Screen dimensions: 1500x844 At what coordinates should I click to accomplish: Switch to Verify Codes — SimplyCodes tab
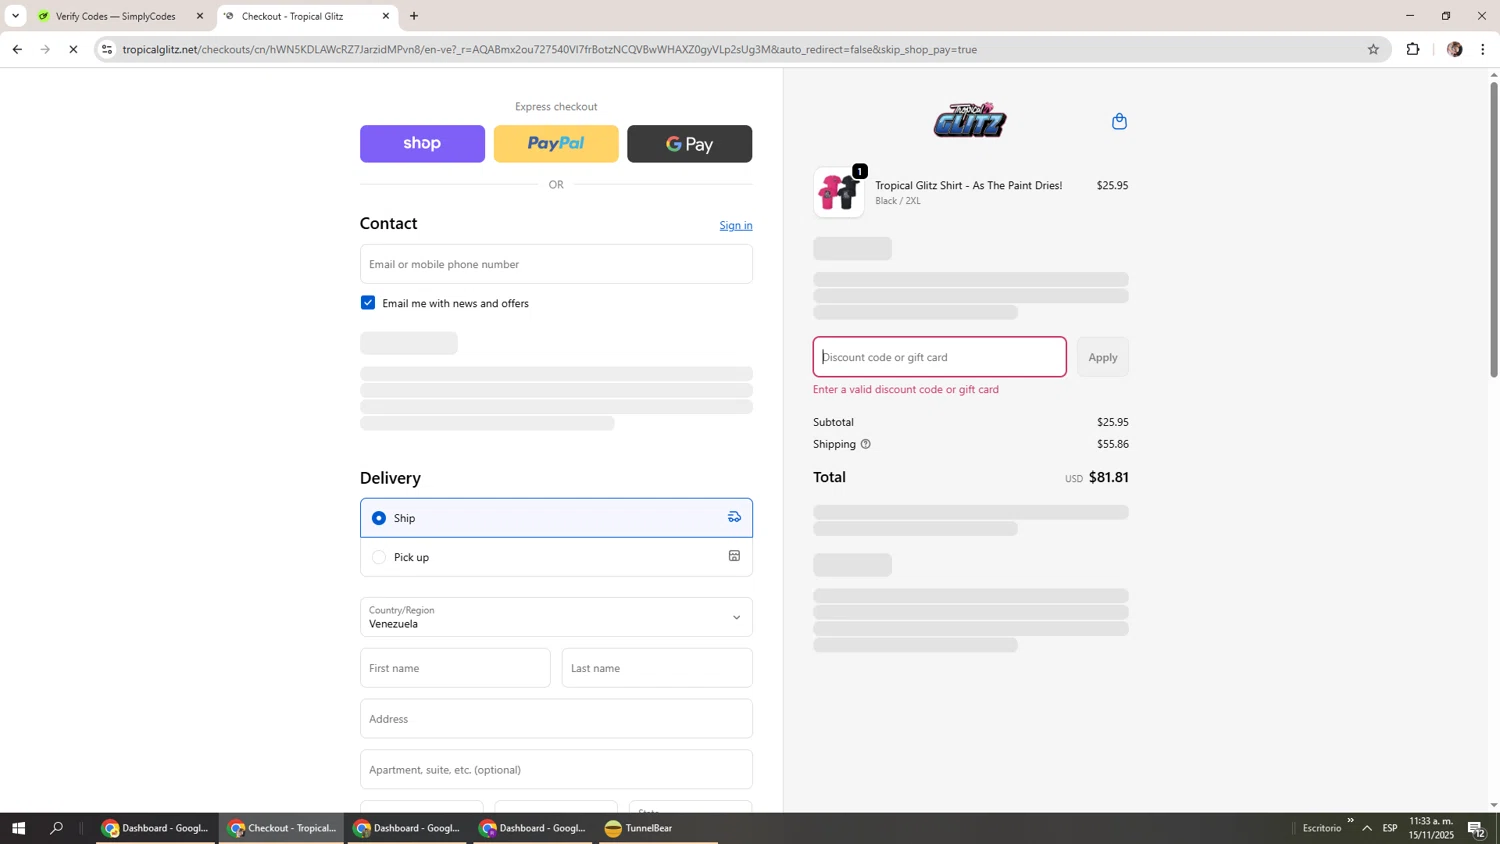[116, 16]
